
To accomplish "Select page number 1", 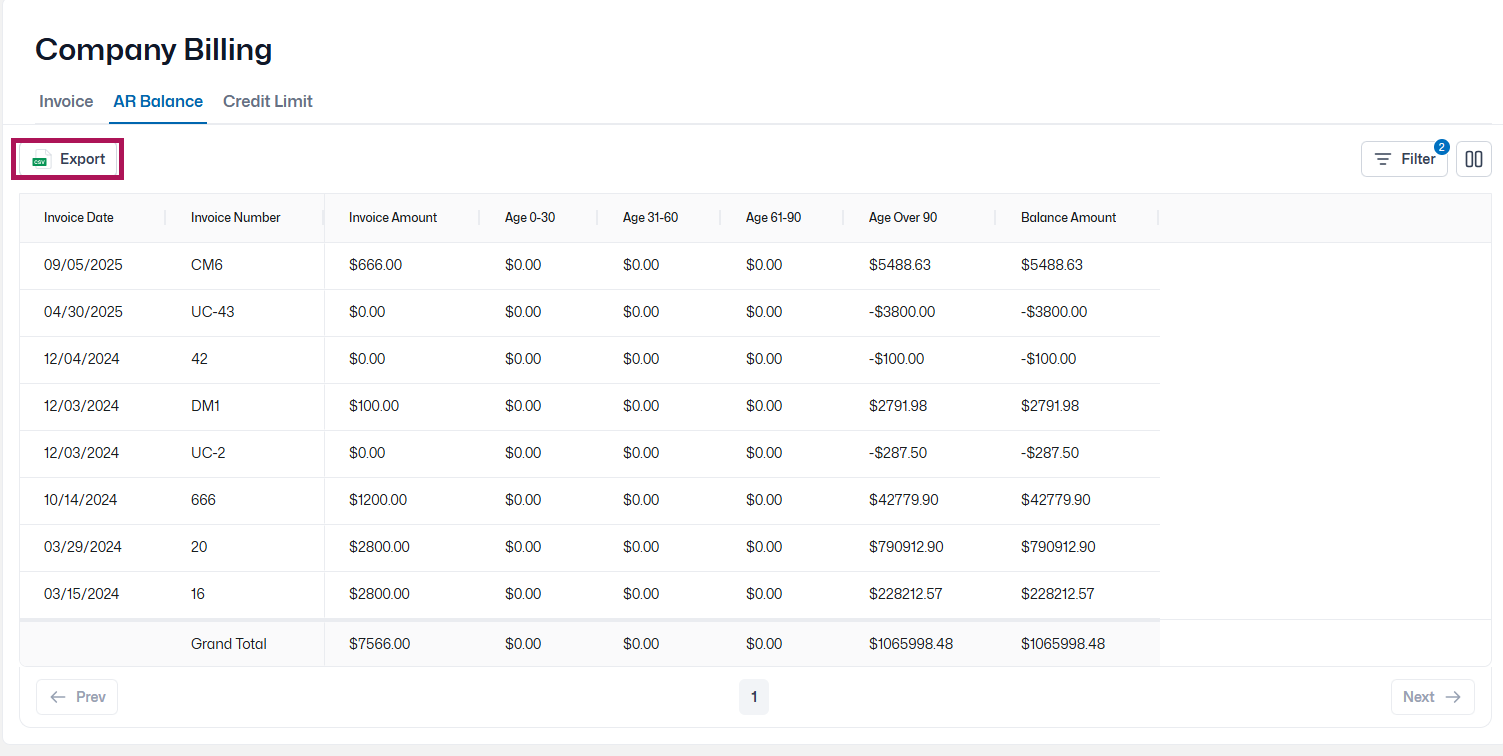I will coord(754,697).
